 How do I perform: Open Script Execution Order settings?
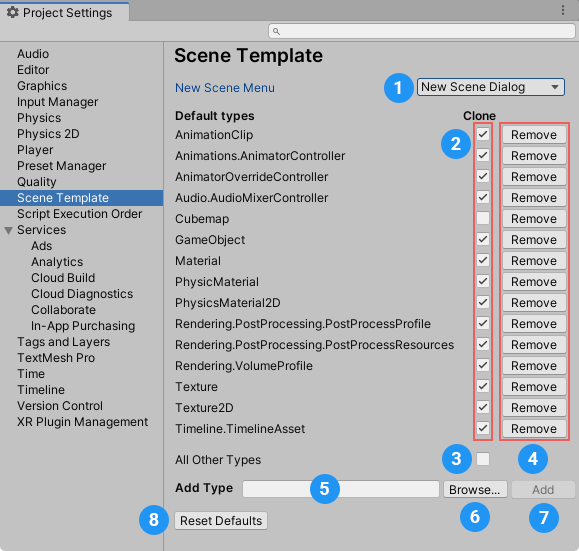click(x=81, y=214)
